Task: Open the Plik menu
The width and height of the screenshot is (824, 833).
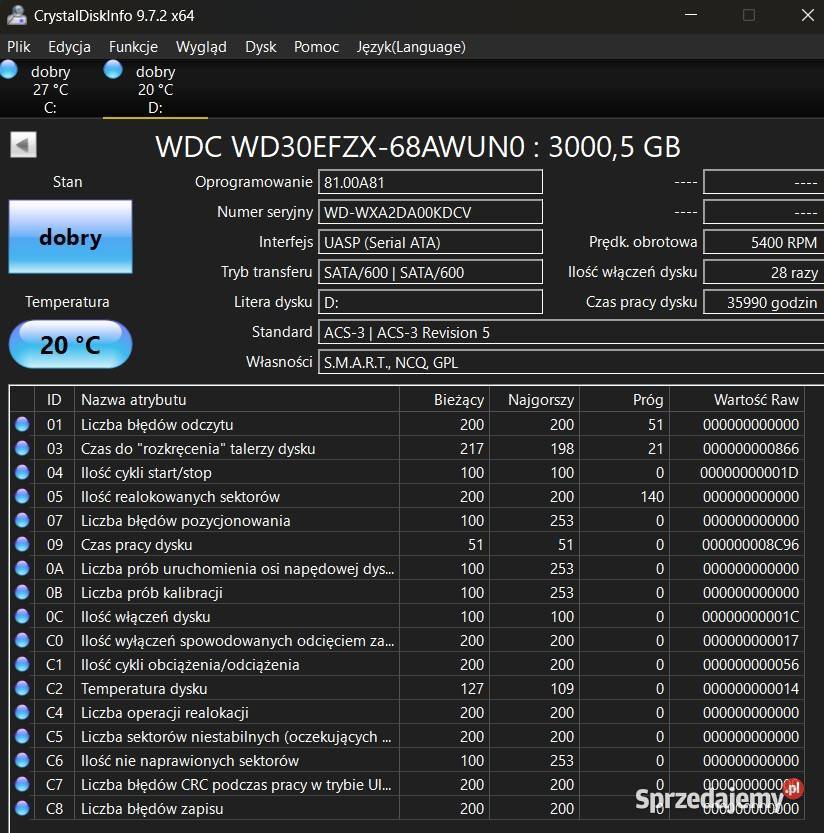Action: point(19,47)
